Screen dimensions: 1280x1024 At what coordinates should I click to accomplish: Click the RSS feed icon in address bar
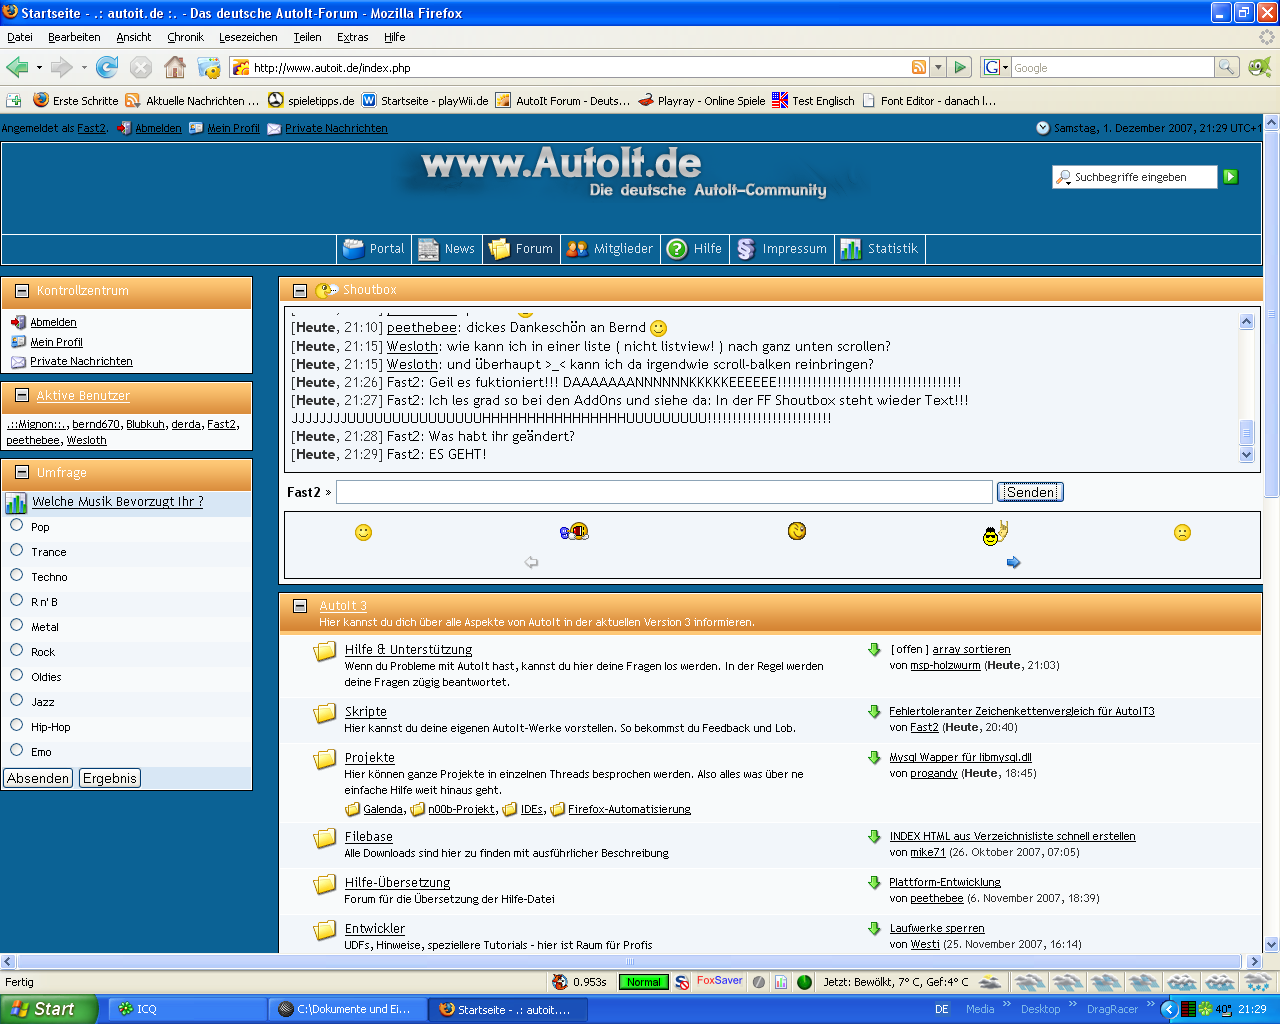click(918, 67)
